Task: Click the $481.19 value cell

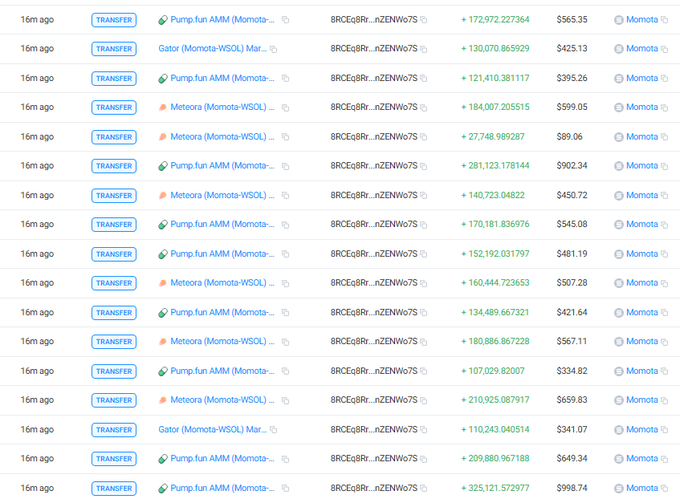Action: tap(572, 254)
